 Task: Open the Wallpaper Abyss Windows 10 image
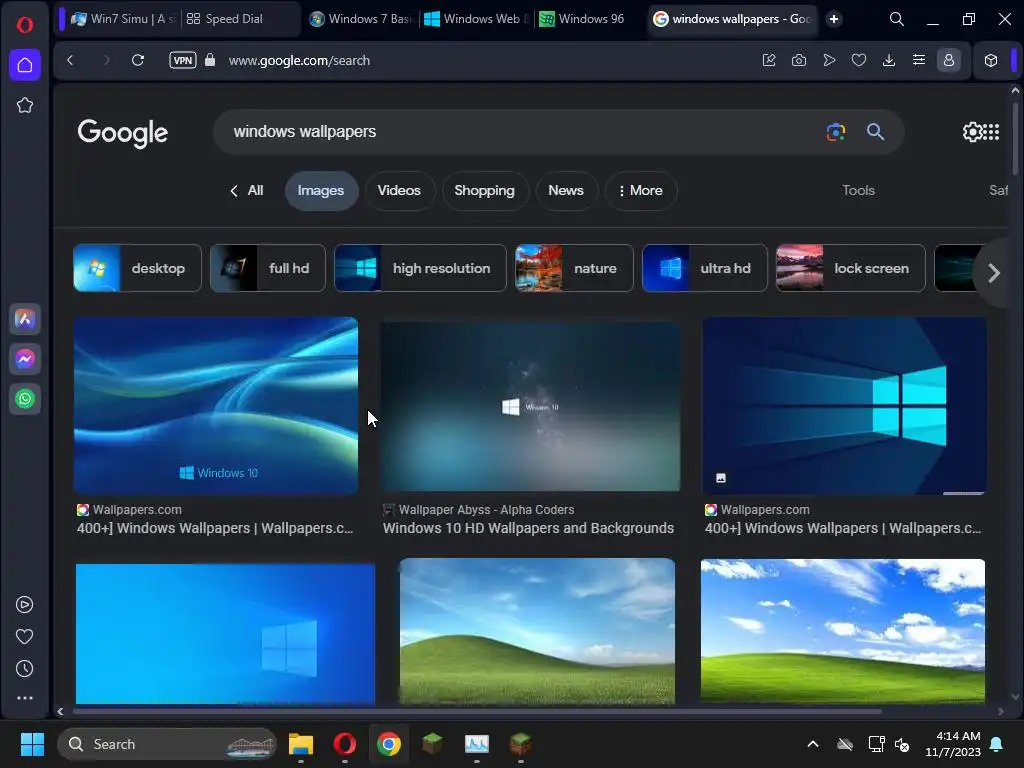(x=530, y=406)
